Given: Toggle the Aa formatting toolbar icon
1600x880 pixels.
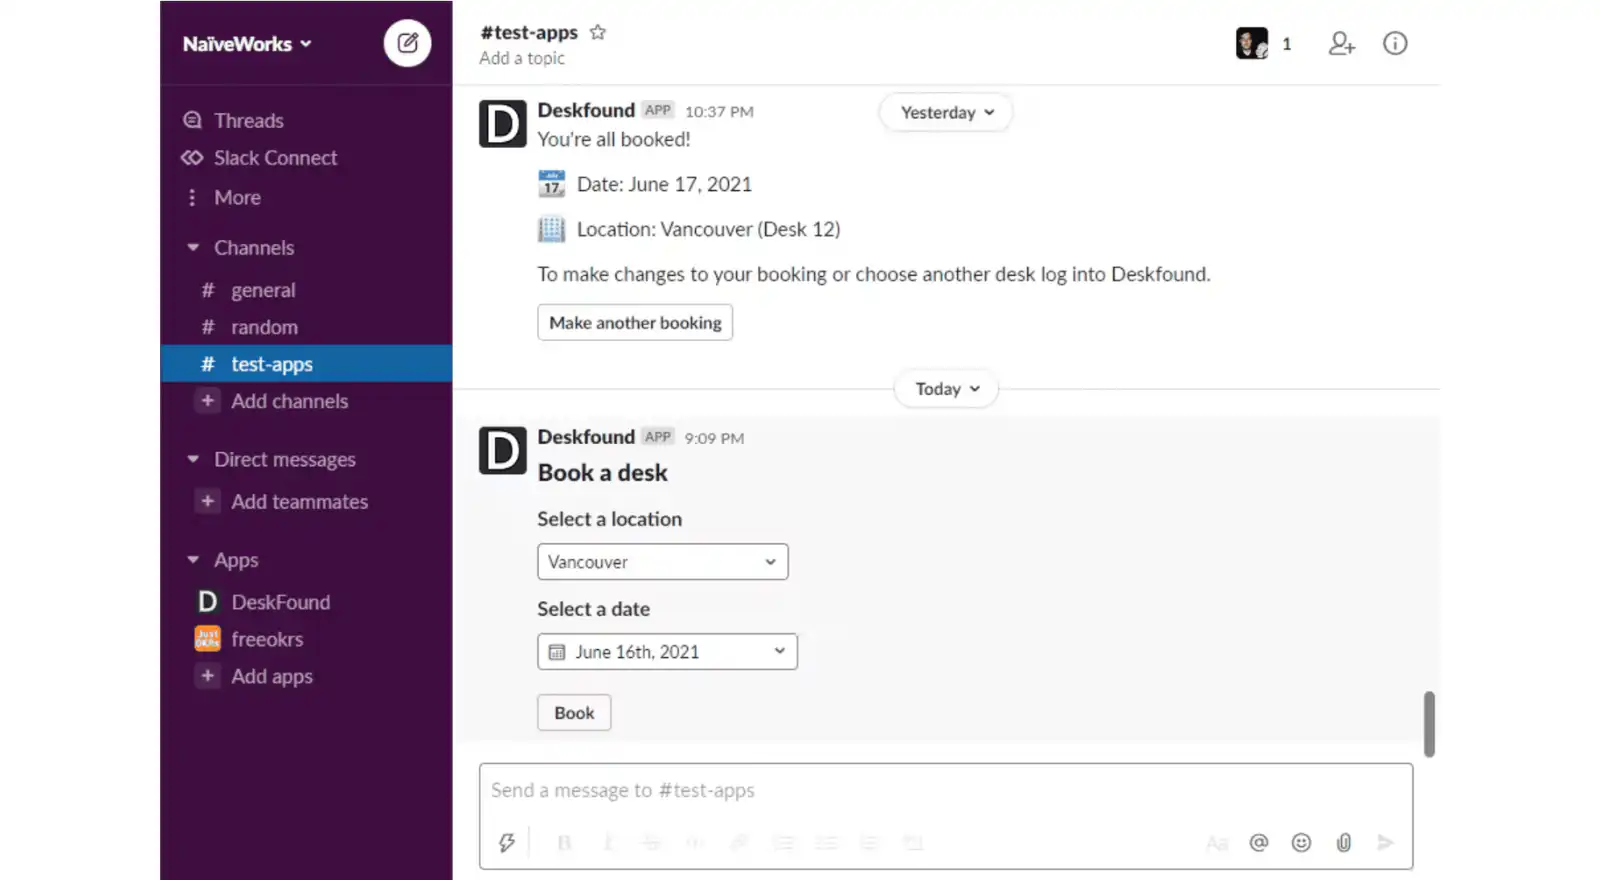Looking at the screenshot, I should (x=1217, y=843).
